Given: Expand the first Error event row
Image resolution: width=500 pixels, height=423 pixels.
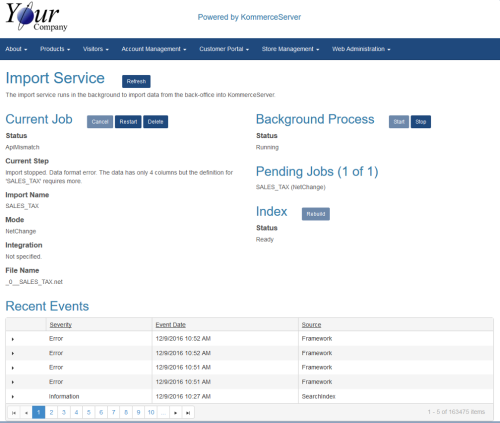Looking at the screenshot, I should click(13, 339).
